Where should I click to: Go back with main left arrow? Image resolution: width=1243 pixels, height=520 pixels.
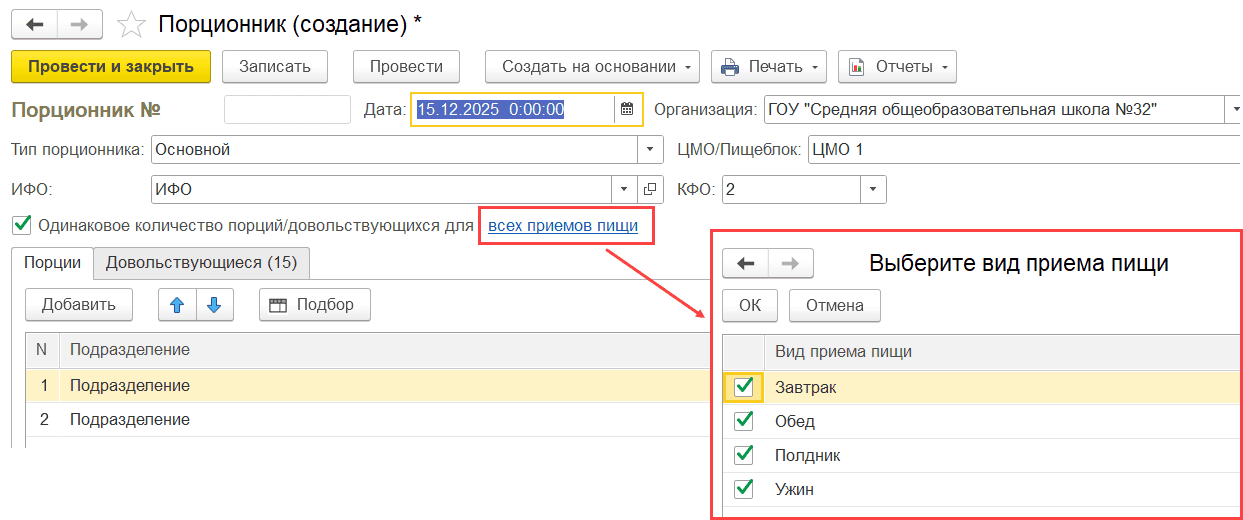[35, 23]
